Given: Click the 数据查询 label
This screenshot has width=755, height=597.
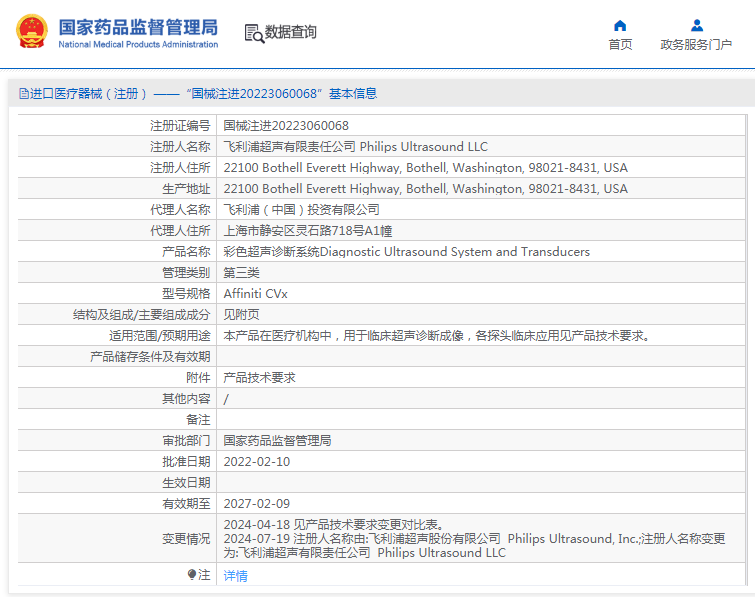Looking at the screenshot, I should [290, 32].
